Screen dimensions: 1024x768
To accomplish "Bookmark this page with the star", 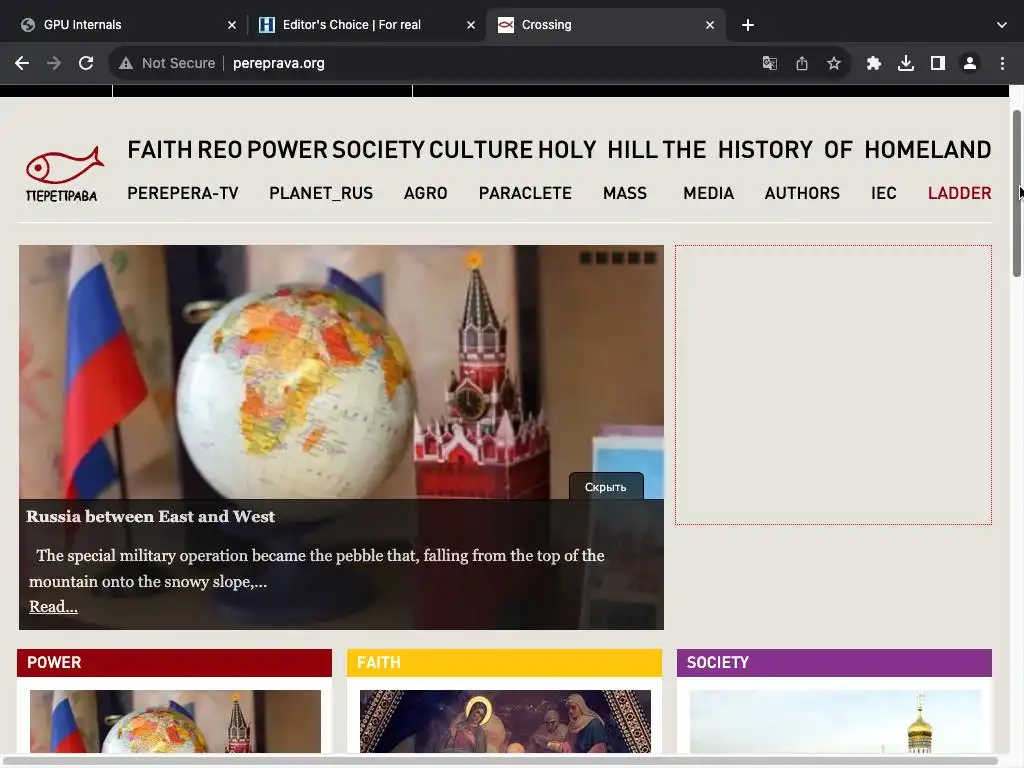I will pyautogui.click(x=834, y=63).
